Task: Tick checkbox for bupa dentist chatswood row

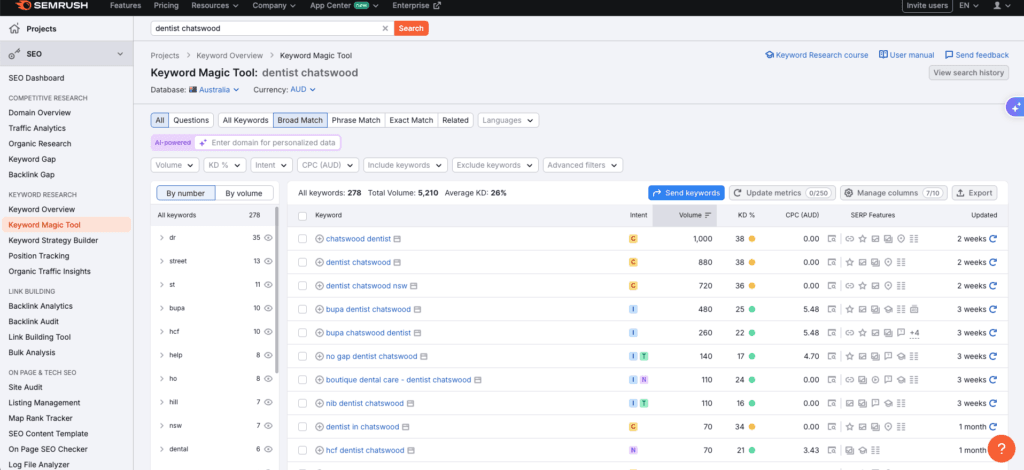Action: click(302, 309)
